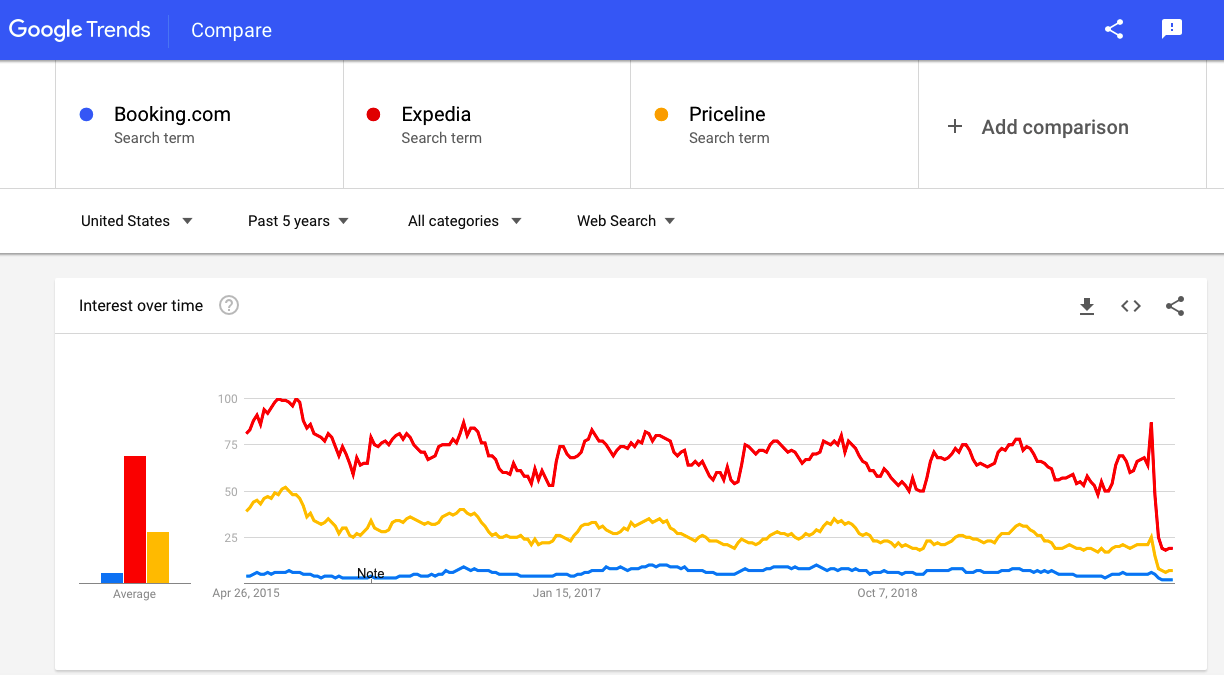
Task: Edit the Priceline search term
Action: pyautogui.click(x=727, y=115)
